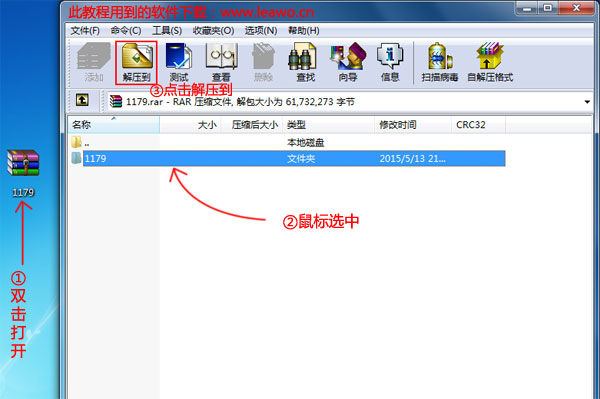Click the Test (测试) archive icon

tap(179, 63)
